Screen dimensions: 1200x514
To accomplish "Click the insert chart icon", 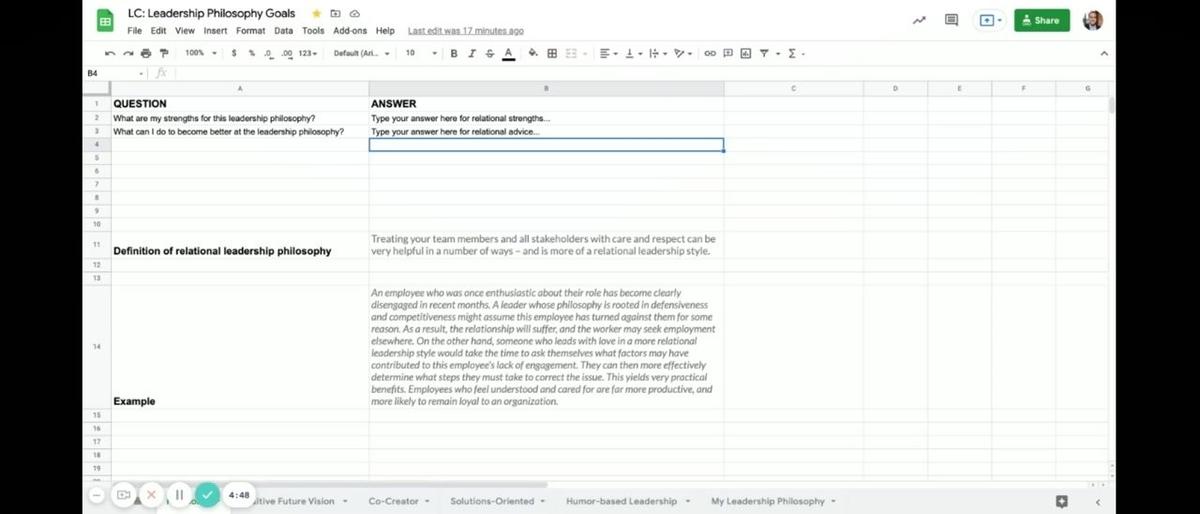I will [x=745, y=53].
